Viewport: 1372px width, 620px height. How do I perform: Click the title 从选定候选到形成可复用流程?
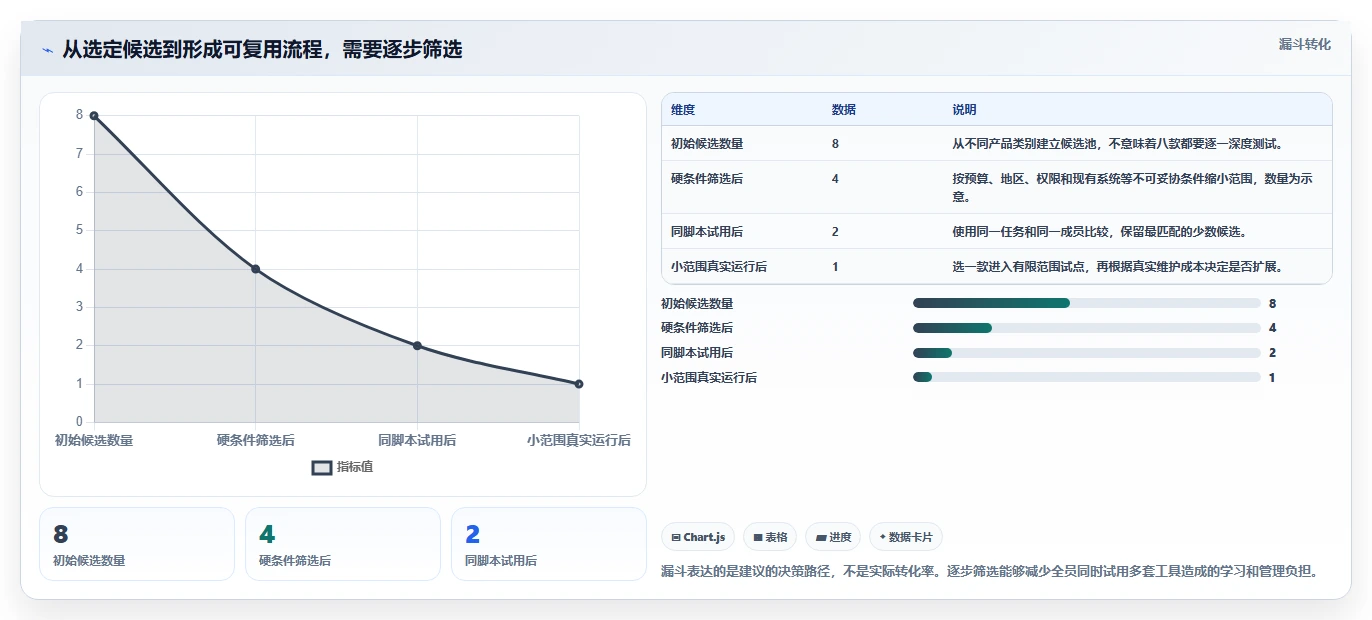262,50
